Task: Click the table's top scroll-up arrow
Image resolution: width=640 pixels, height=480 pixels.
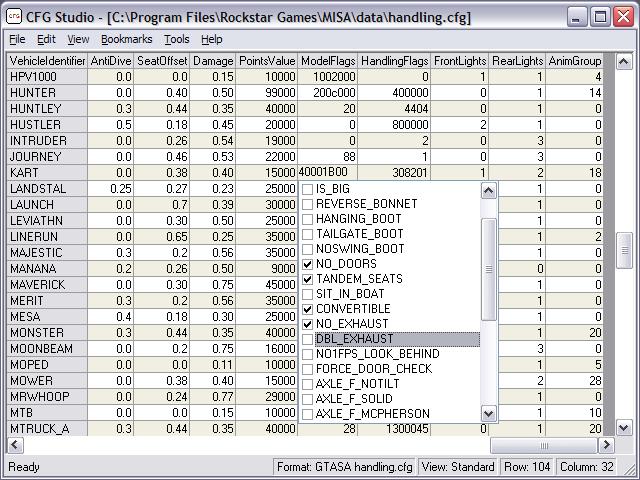Action: (x=624, y=62)
